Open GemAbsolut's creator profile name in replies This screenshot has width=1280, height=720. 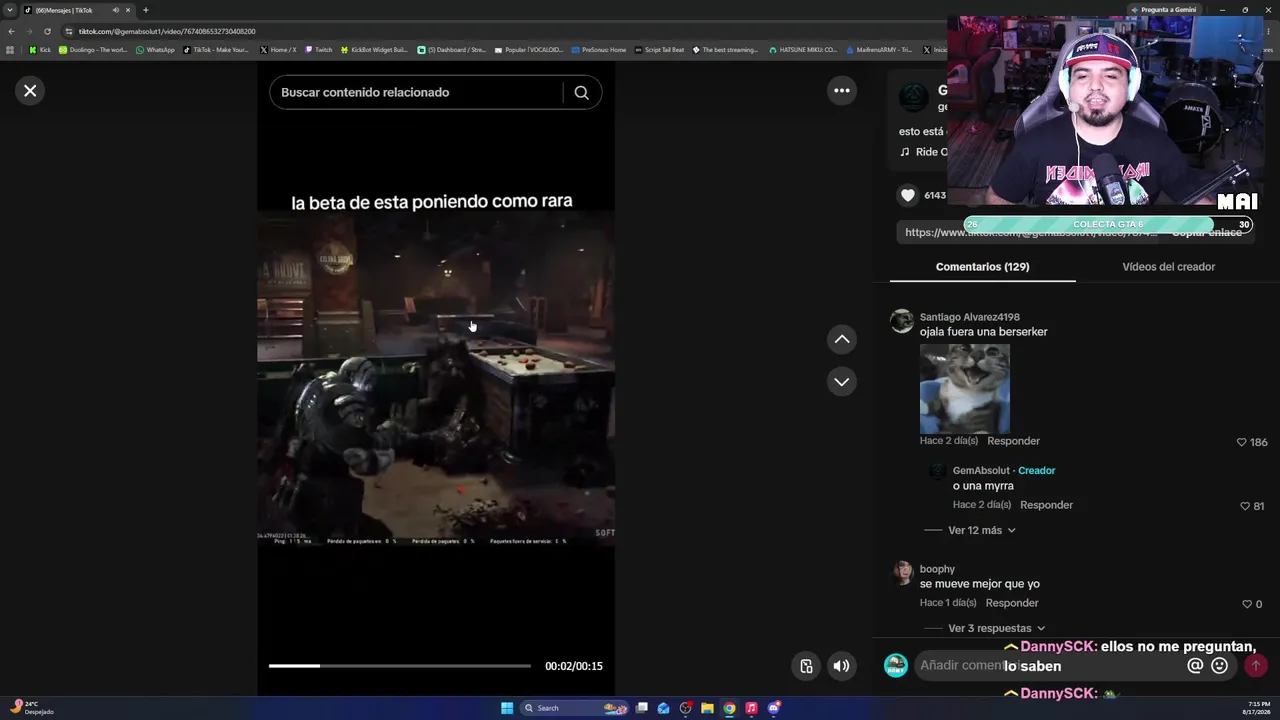(x=981, y=471)
